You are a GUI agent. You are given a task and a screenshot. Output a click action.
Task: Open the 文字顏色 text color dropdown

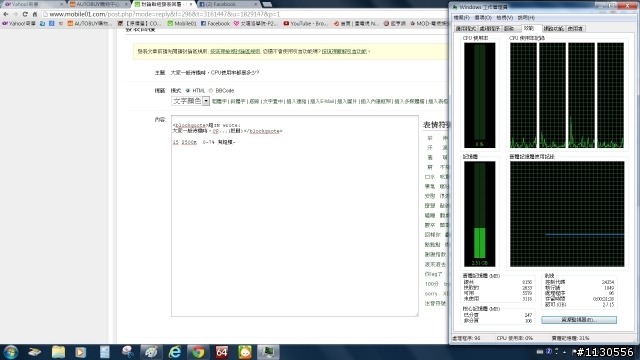pos(190,101)
